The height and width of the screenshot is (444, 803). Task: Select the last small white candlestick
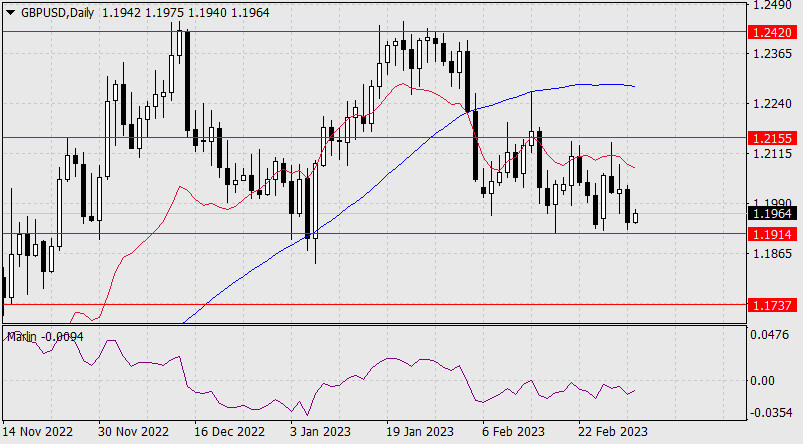click(x=636, y=217)
